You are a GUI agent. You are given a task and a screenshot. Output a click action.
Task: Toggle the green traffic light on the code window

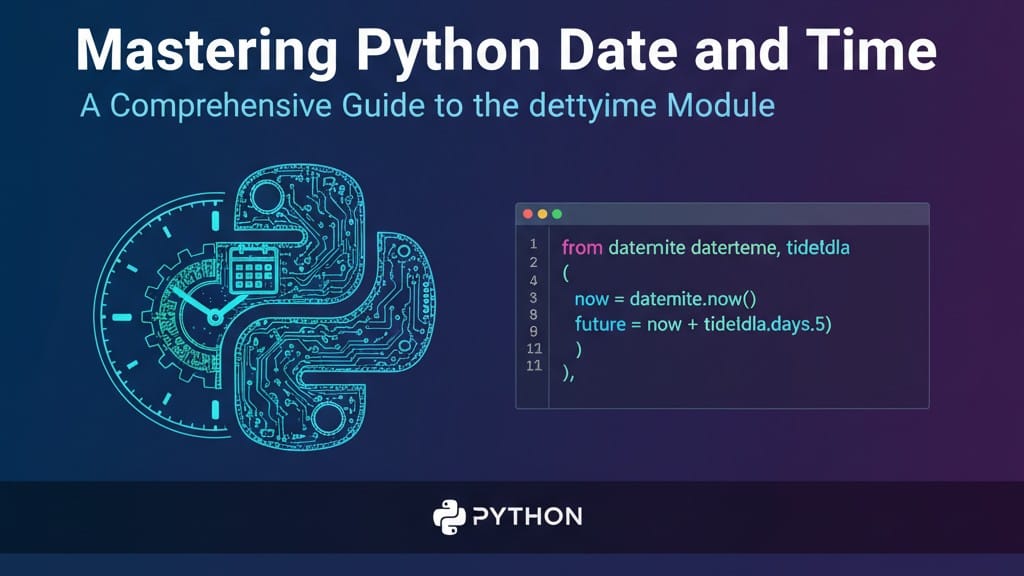(x=555, y=213)
